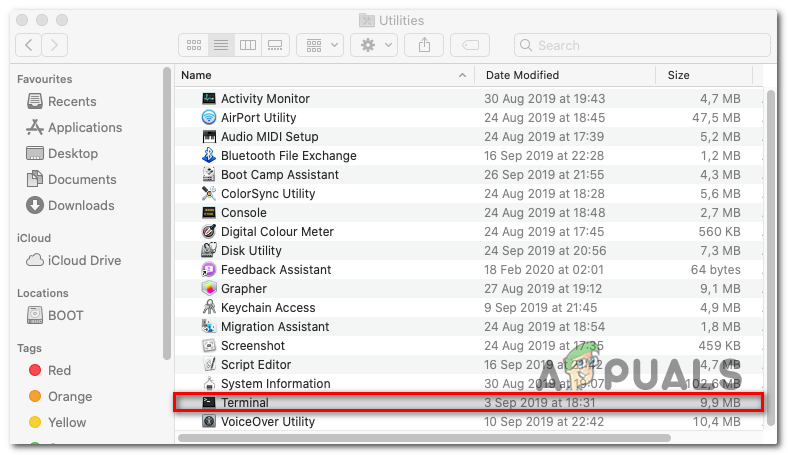Select the "Grapher" file name

[x=244, y=289]
